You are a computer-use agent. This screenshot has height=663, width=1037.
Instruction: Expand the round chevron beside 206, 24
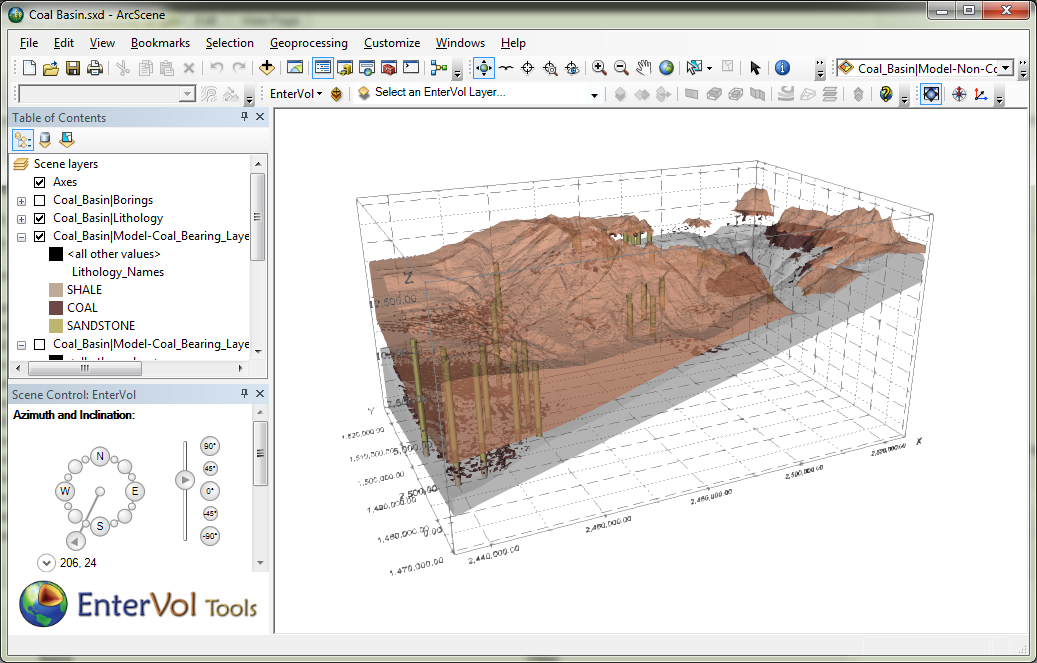(x=46, y=563)
